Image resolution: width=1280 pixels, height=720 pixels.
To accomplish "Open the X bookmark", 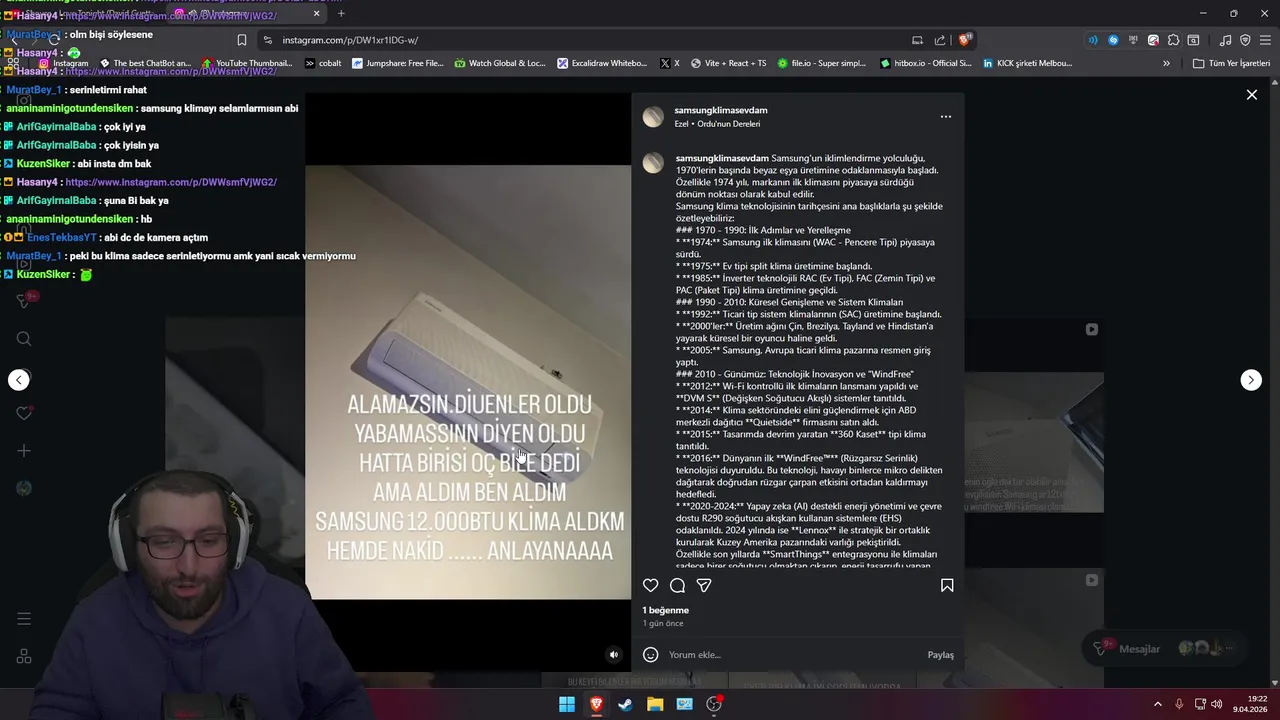I will tap(670, 63).
